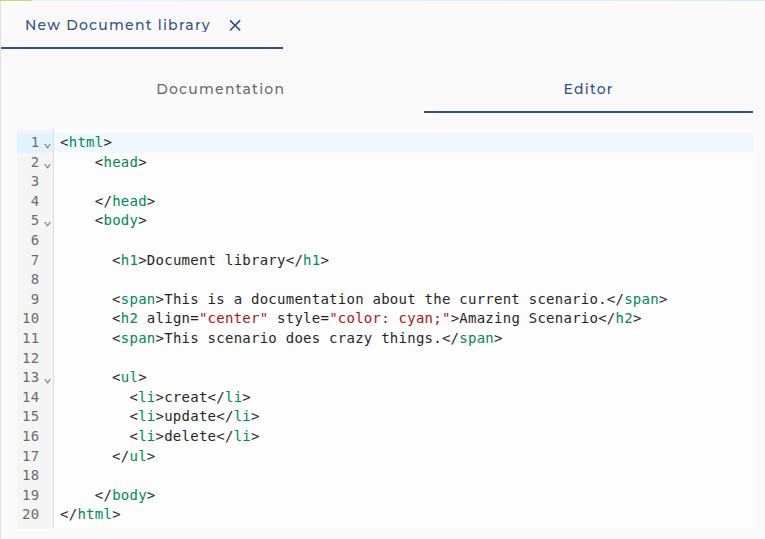Click line number 20 in the gutter

30,514
